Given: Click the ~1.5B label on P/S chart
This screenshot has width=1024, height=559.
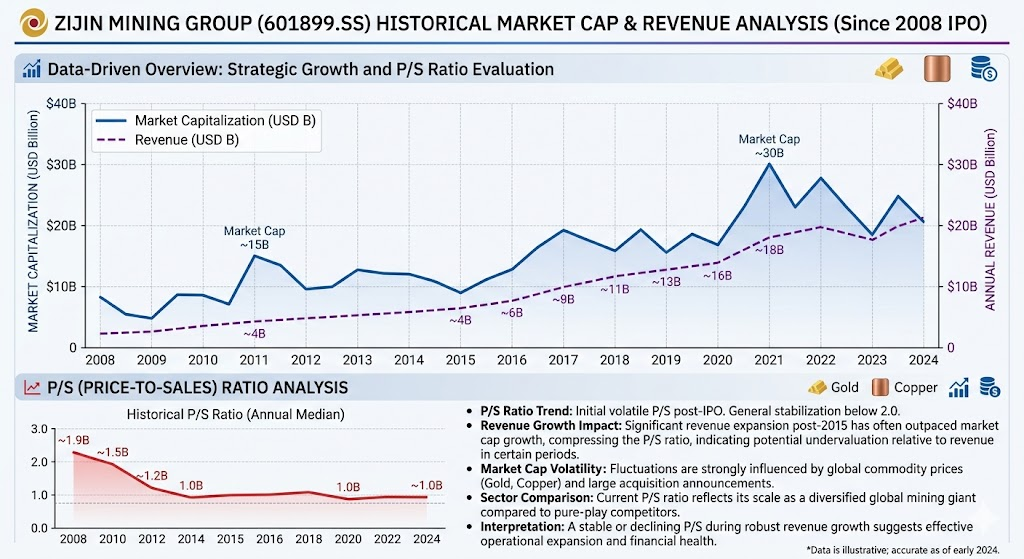Looking at the screenshot, I should (x=112, y=452).
